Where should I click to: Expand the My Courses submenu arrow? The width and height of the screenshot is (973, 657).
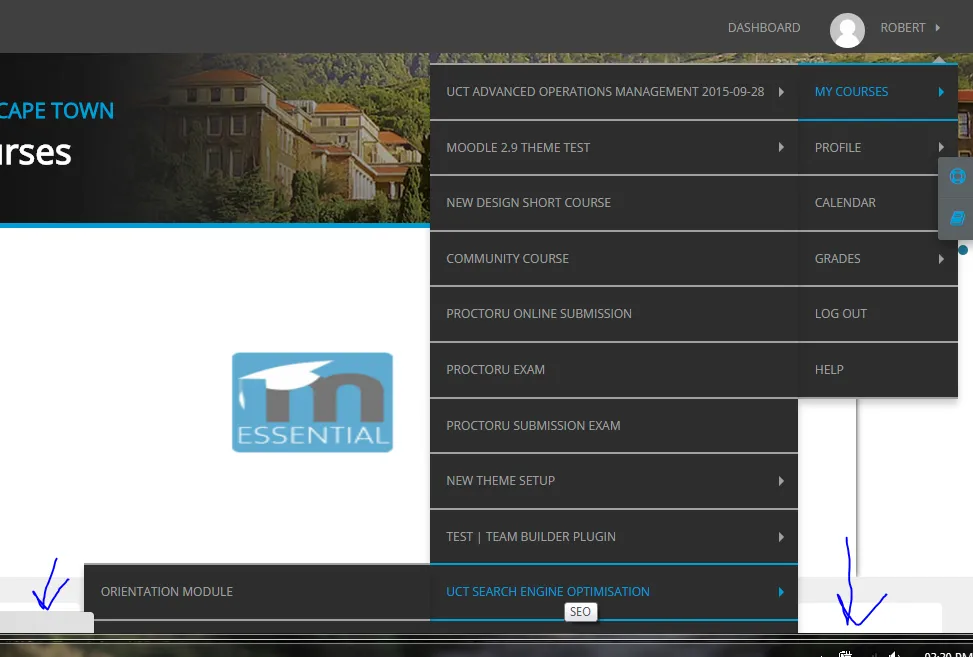pos(941,92)
